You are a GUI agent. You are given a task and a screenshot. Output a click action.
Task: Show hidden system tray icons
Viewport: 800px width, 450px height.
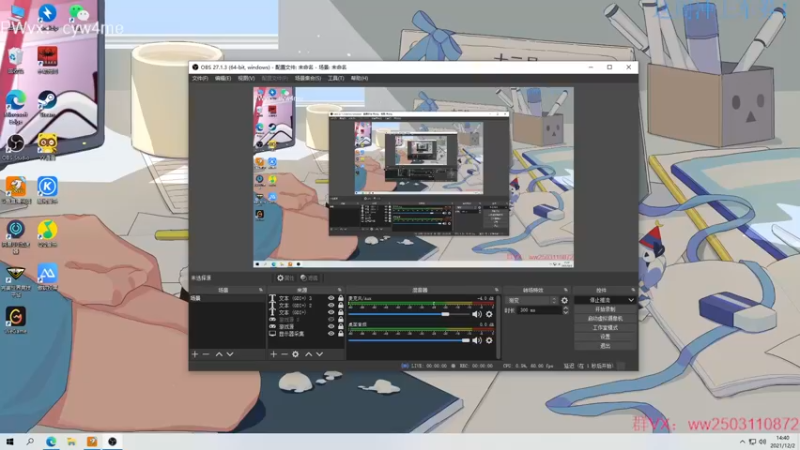click(742, 441)
